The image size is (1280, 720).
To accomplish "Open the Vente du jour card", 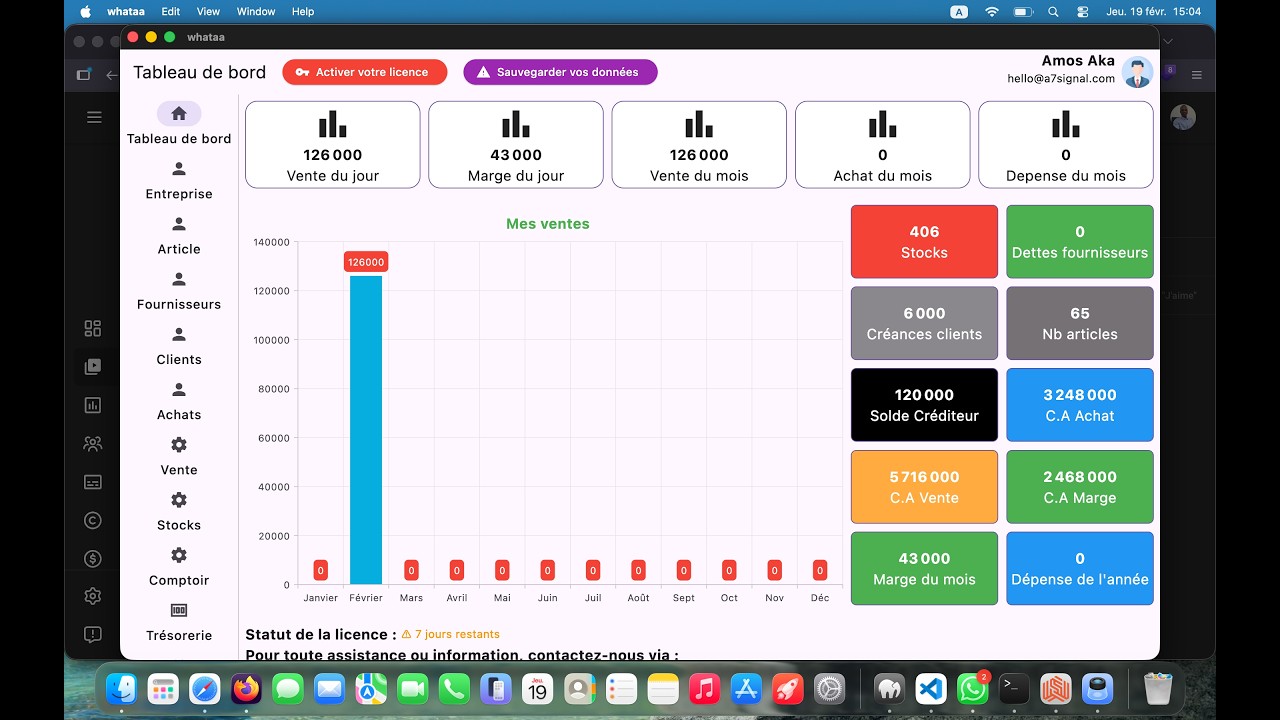I will [332, 144].
